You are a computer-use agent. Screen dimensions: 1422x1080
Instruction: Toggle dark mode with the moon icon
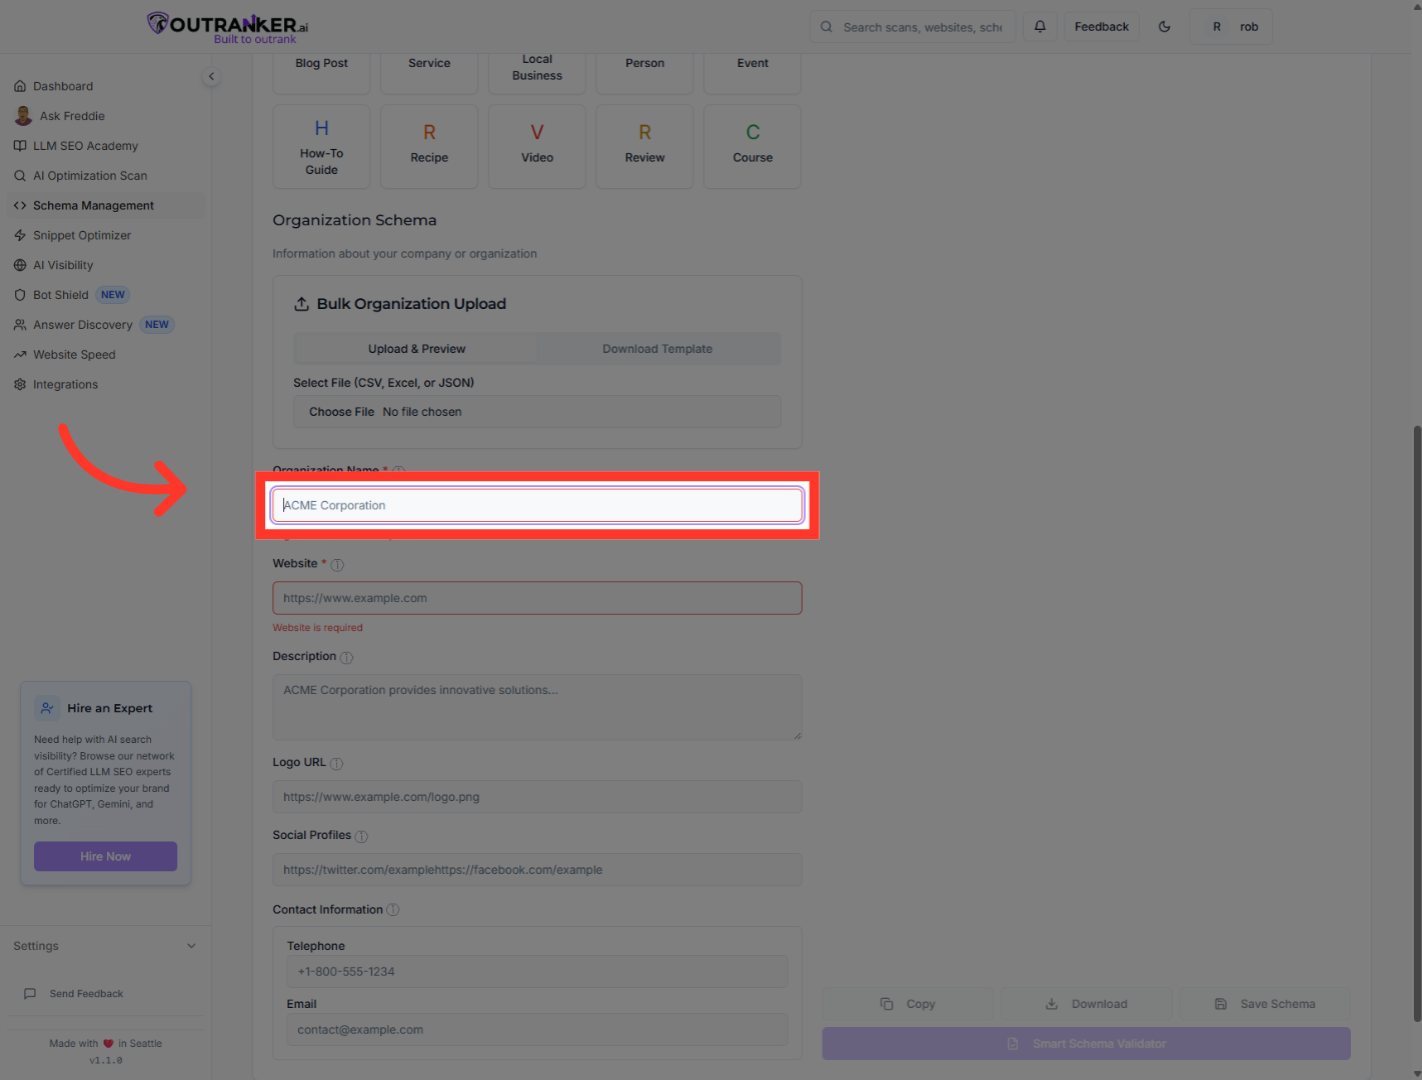click(1164, 26)
